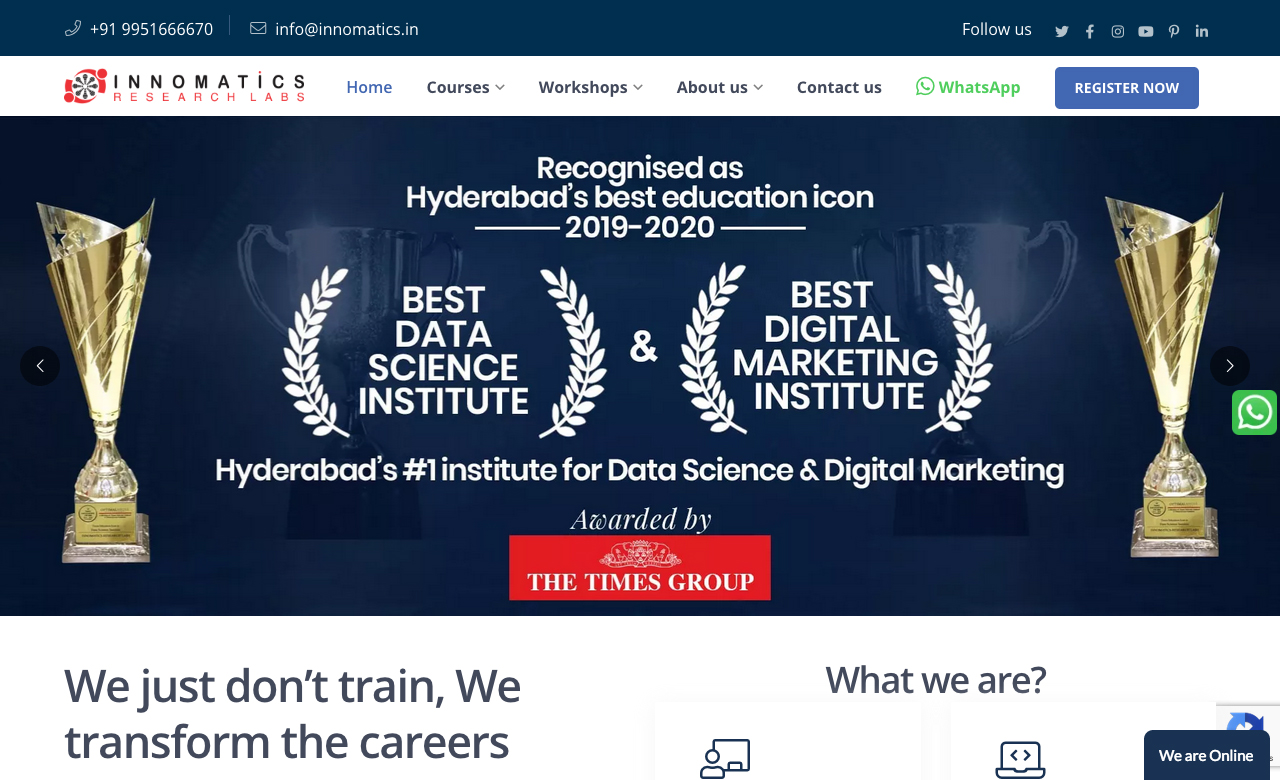Click the phone icon in top bar

coord(73,28)
